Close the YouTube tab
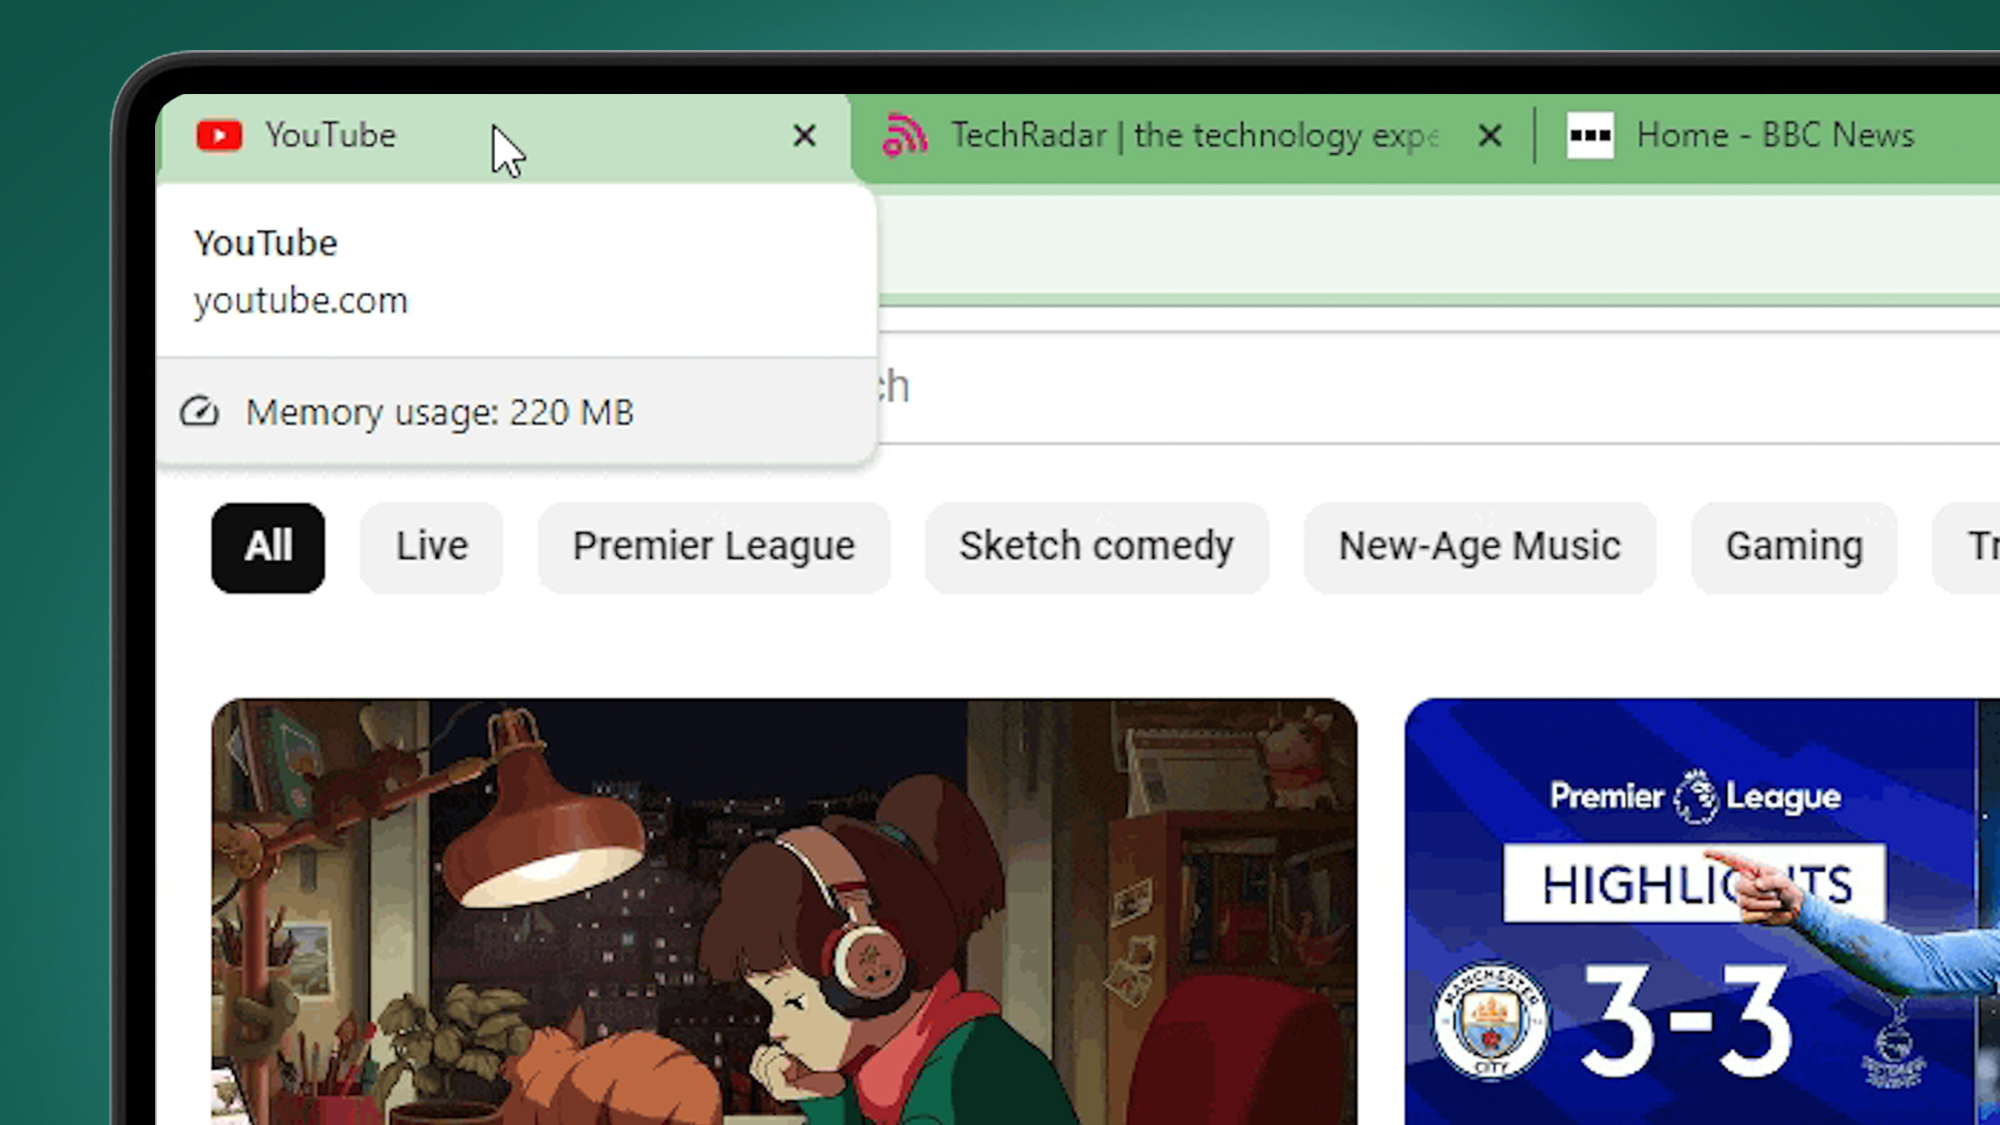 pos(804,135)
